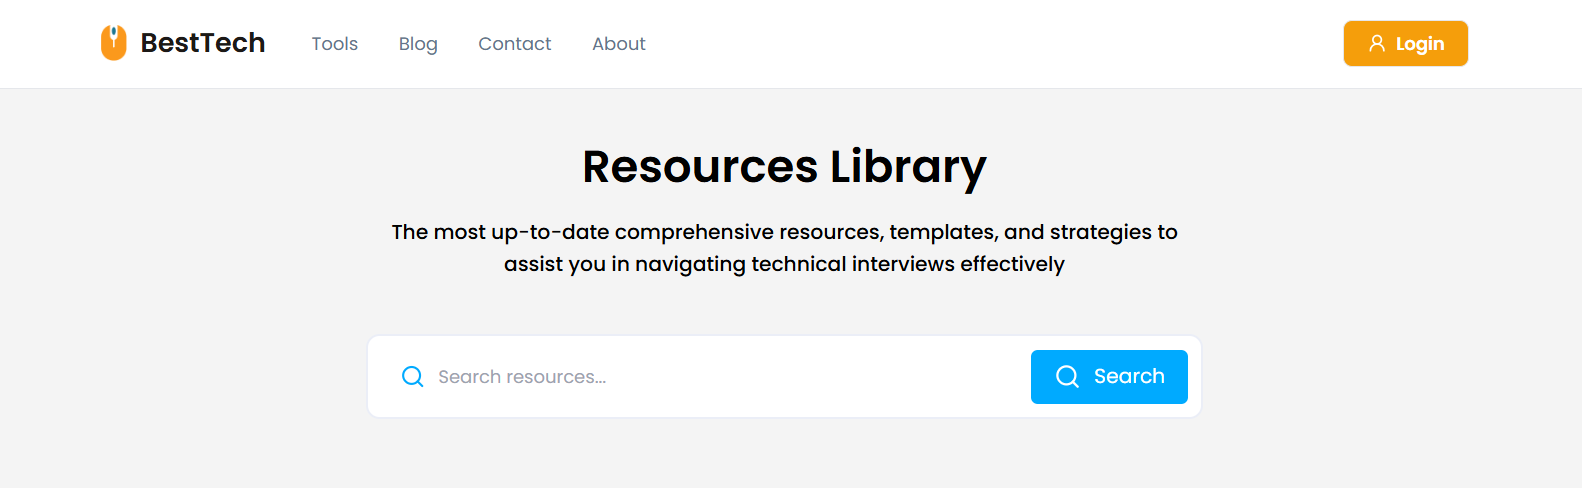Click the magnifier icon inside the search field
This screenshot has width=1582, height=488.
(412, 376)
